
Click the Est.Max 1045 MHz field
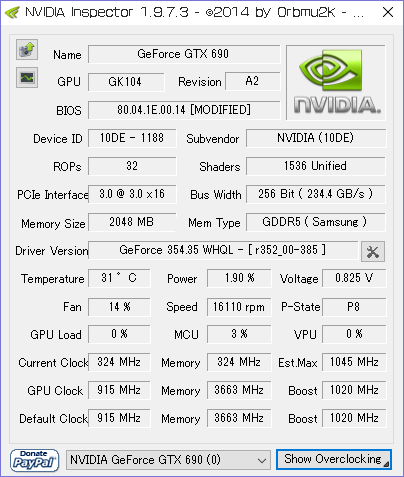[354, 362]
